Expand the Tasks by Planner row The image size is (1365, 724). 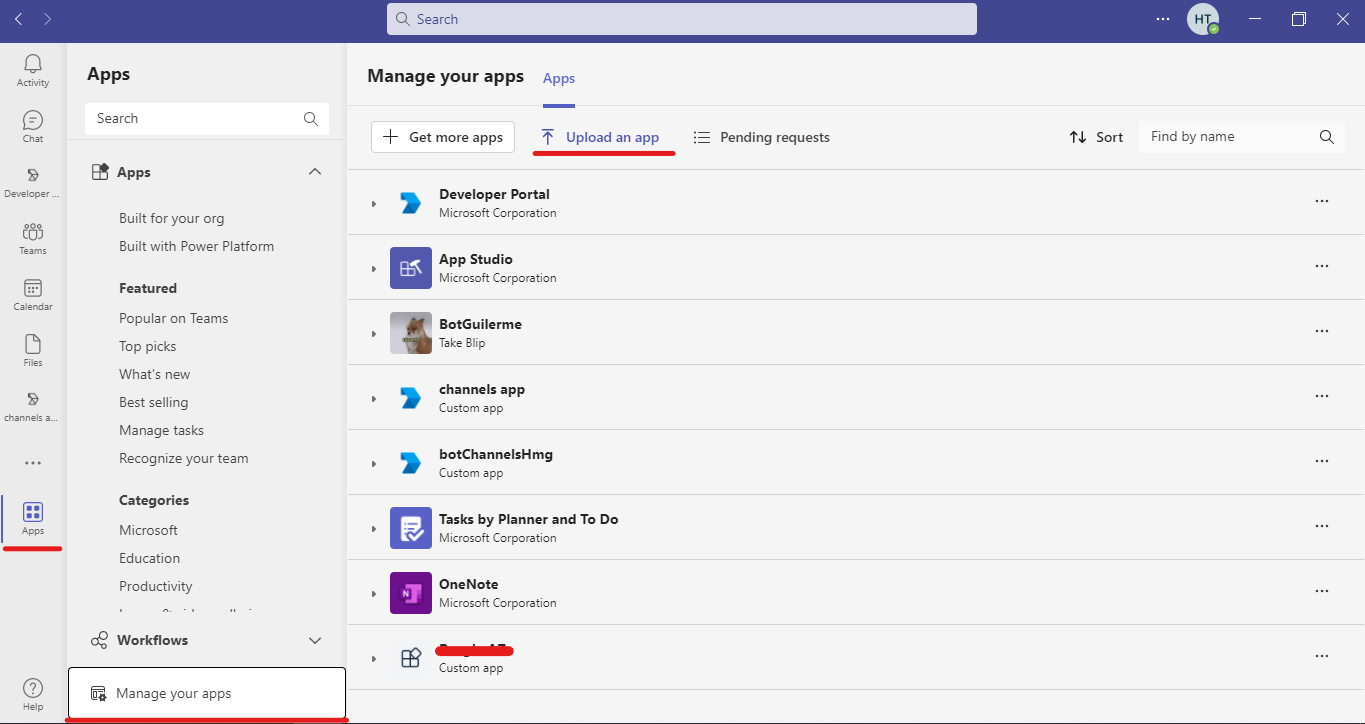click(x=374, y=529)
